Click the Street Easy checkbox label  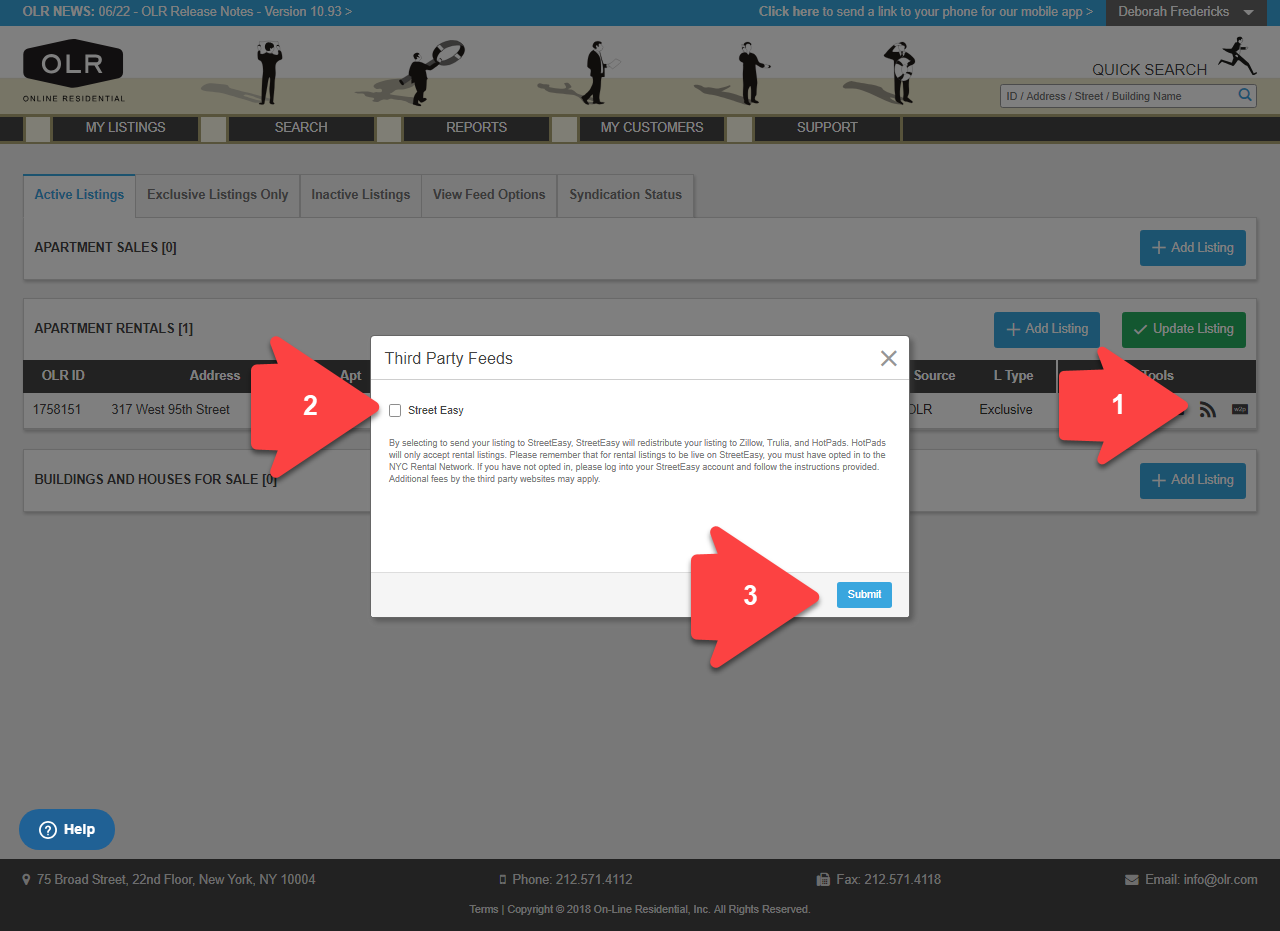(436, 410)
